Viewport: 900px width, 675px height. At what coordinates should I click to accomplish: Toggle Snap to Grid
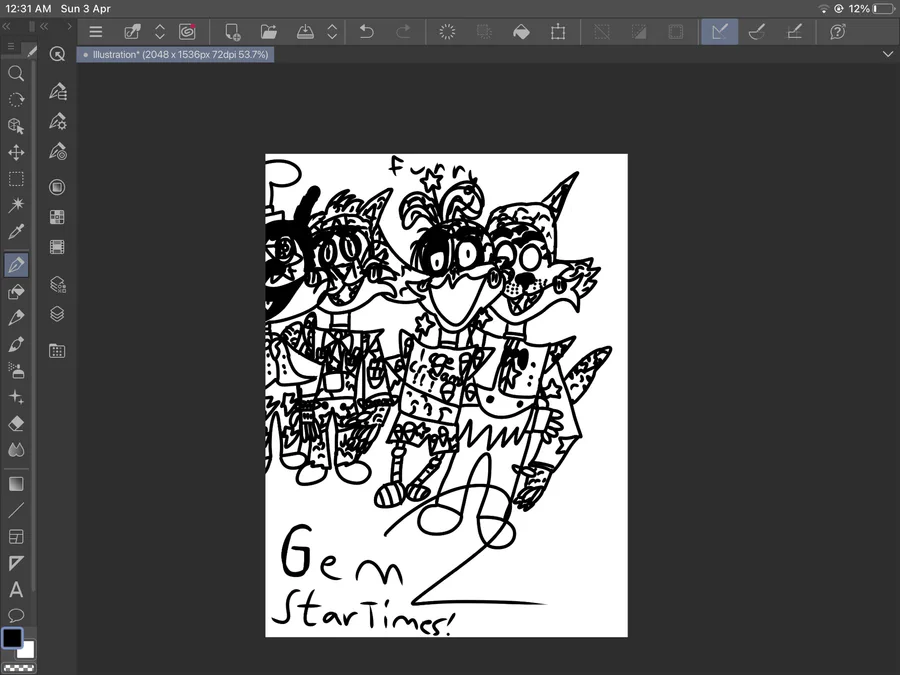click(x=794, y=32)
